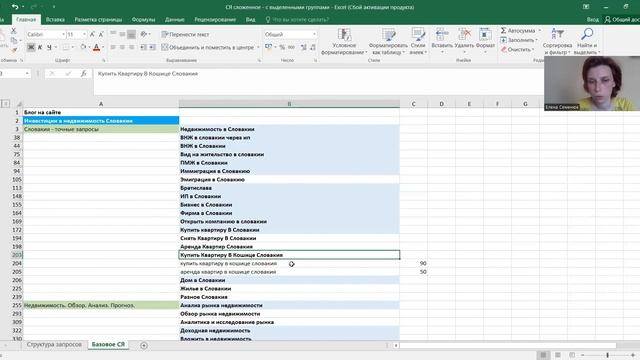The height and width of the screenshot is (360, 640).
Task: Toggle bottom vertical alignment
Action: coord(131,35)
